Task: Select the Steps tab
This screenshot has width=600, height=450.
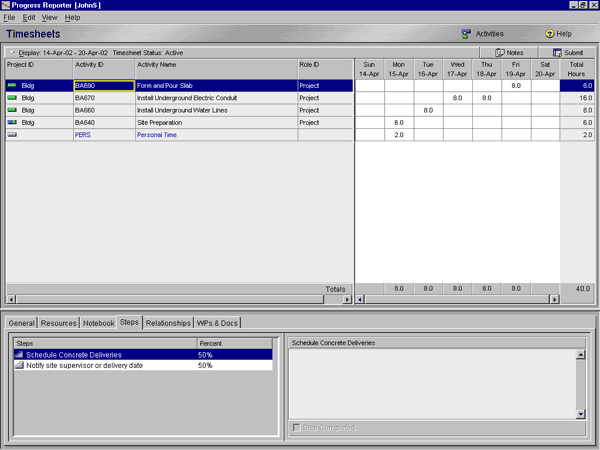Action: click(129, 323)
